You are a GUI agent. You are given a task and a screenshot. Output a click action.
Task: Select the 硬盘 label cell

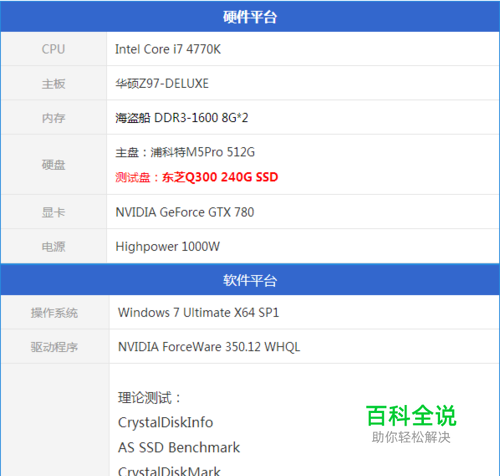coord(53,165)
